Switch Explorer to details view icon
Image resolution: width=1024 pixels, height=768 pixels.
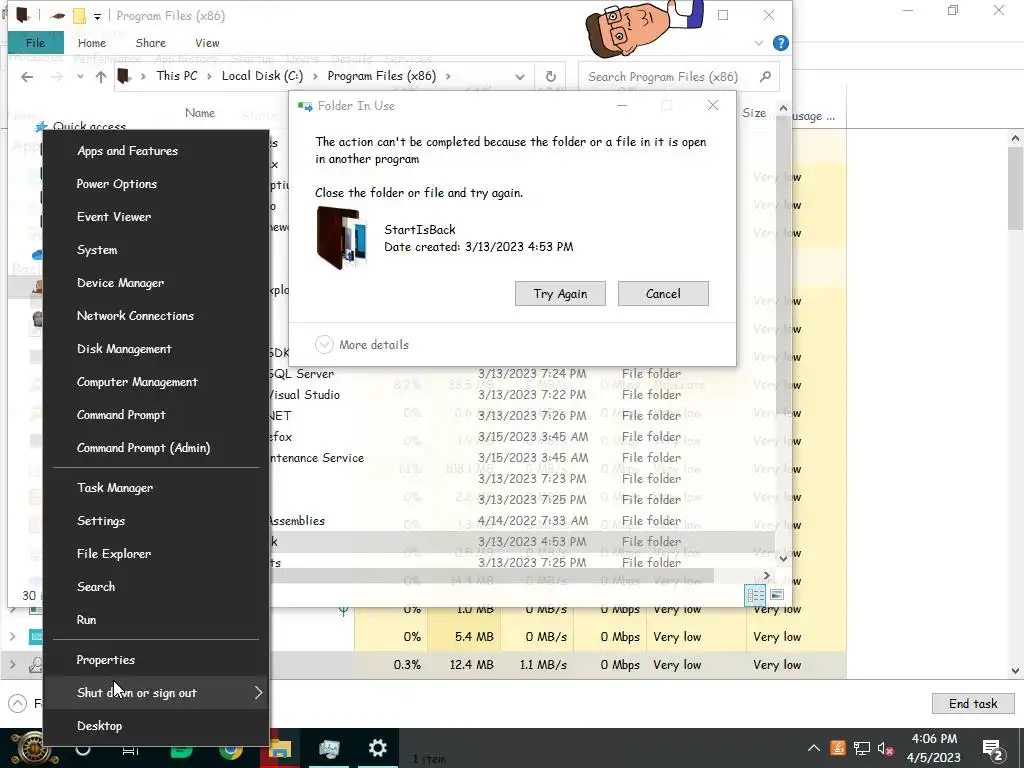[x=756, y=595]
